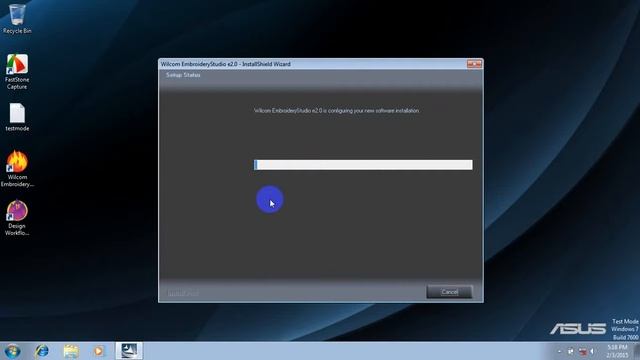Image resolution: width=640 pixels, height=360 pixels.
Task: Click the network tray icon with red mark
Action: click(x=582, y=351)
